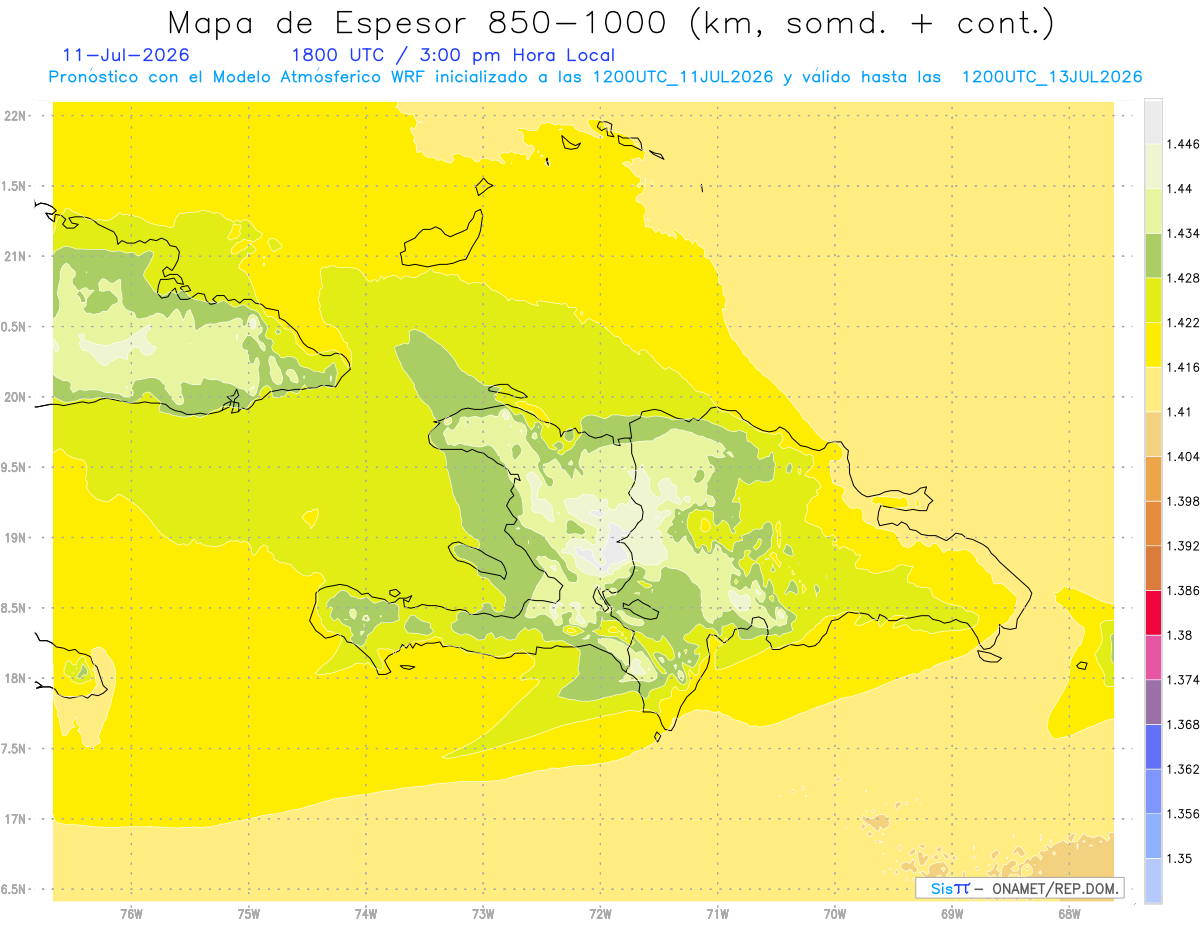Viewport: 1200px width, 927px height.
Task: Click the legend value "1.416"
Action: tap(1183, 367)
